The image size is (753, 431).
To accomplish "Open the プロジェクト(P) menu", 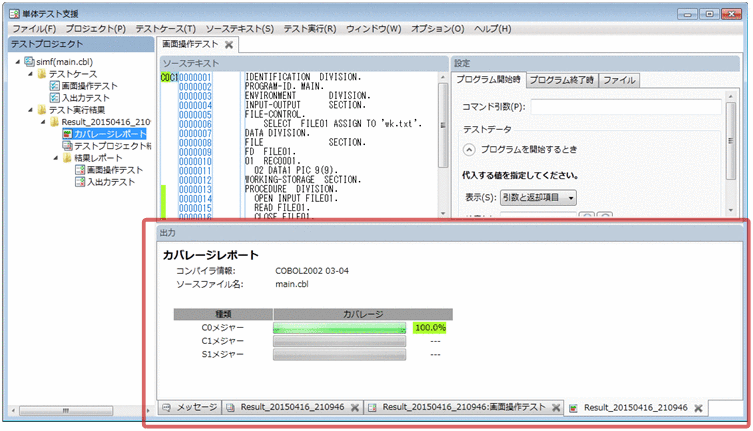I will coord(96,29).
